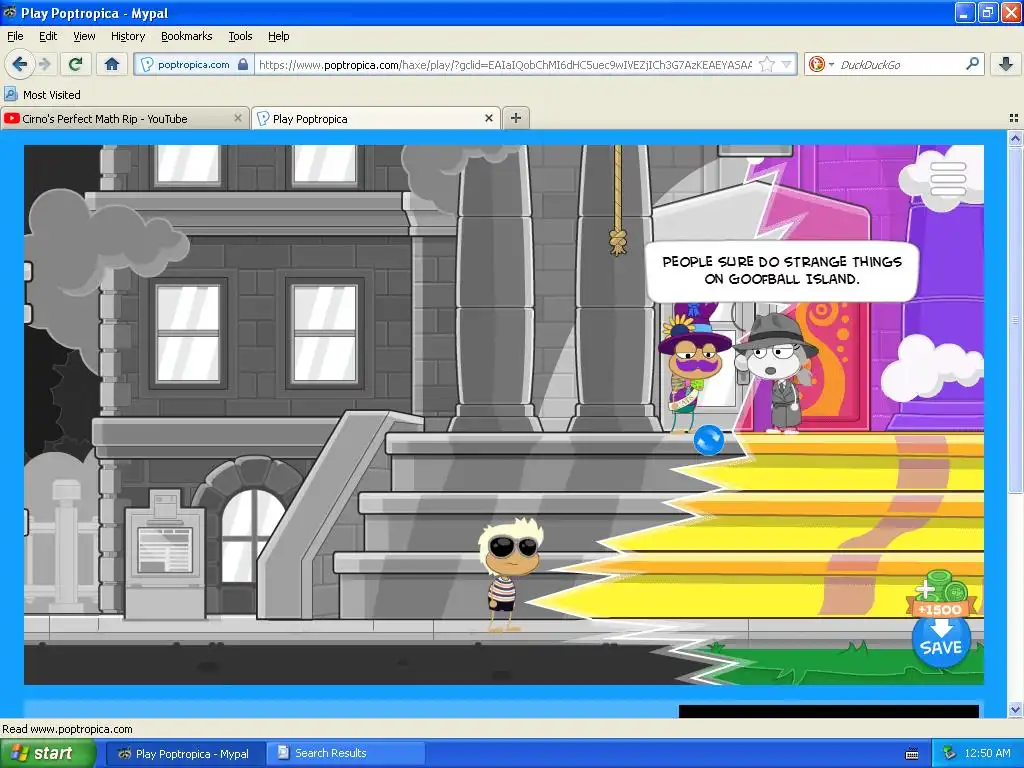Click the search magnifier icon
Viewport: 1024px width, 768px height.
click(x=972, y=64)
